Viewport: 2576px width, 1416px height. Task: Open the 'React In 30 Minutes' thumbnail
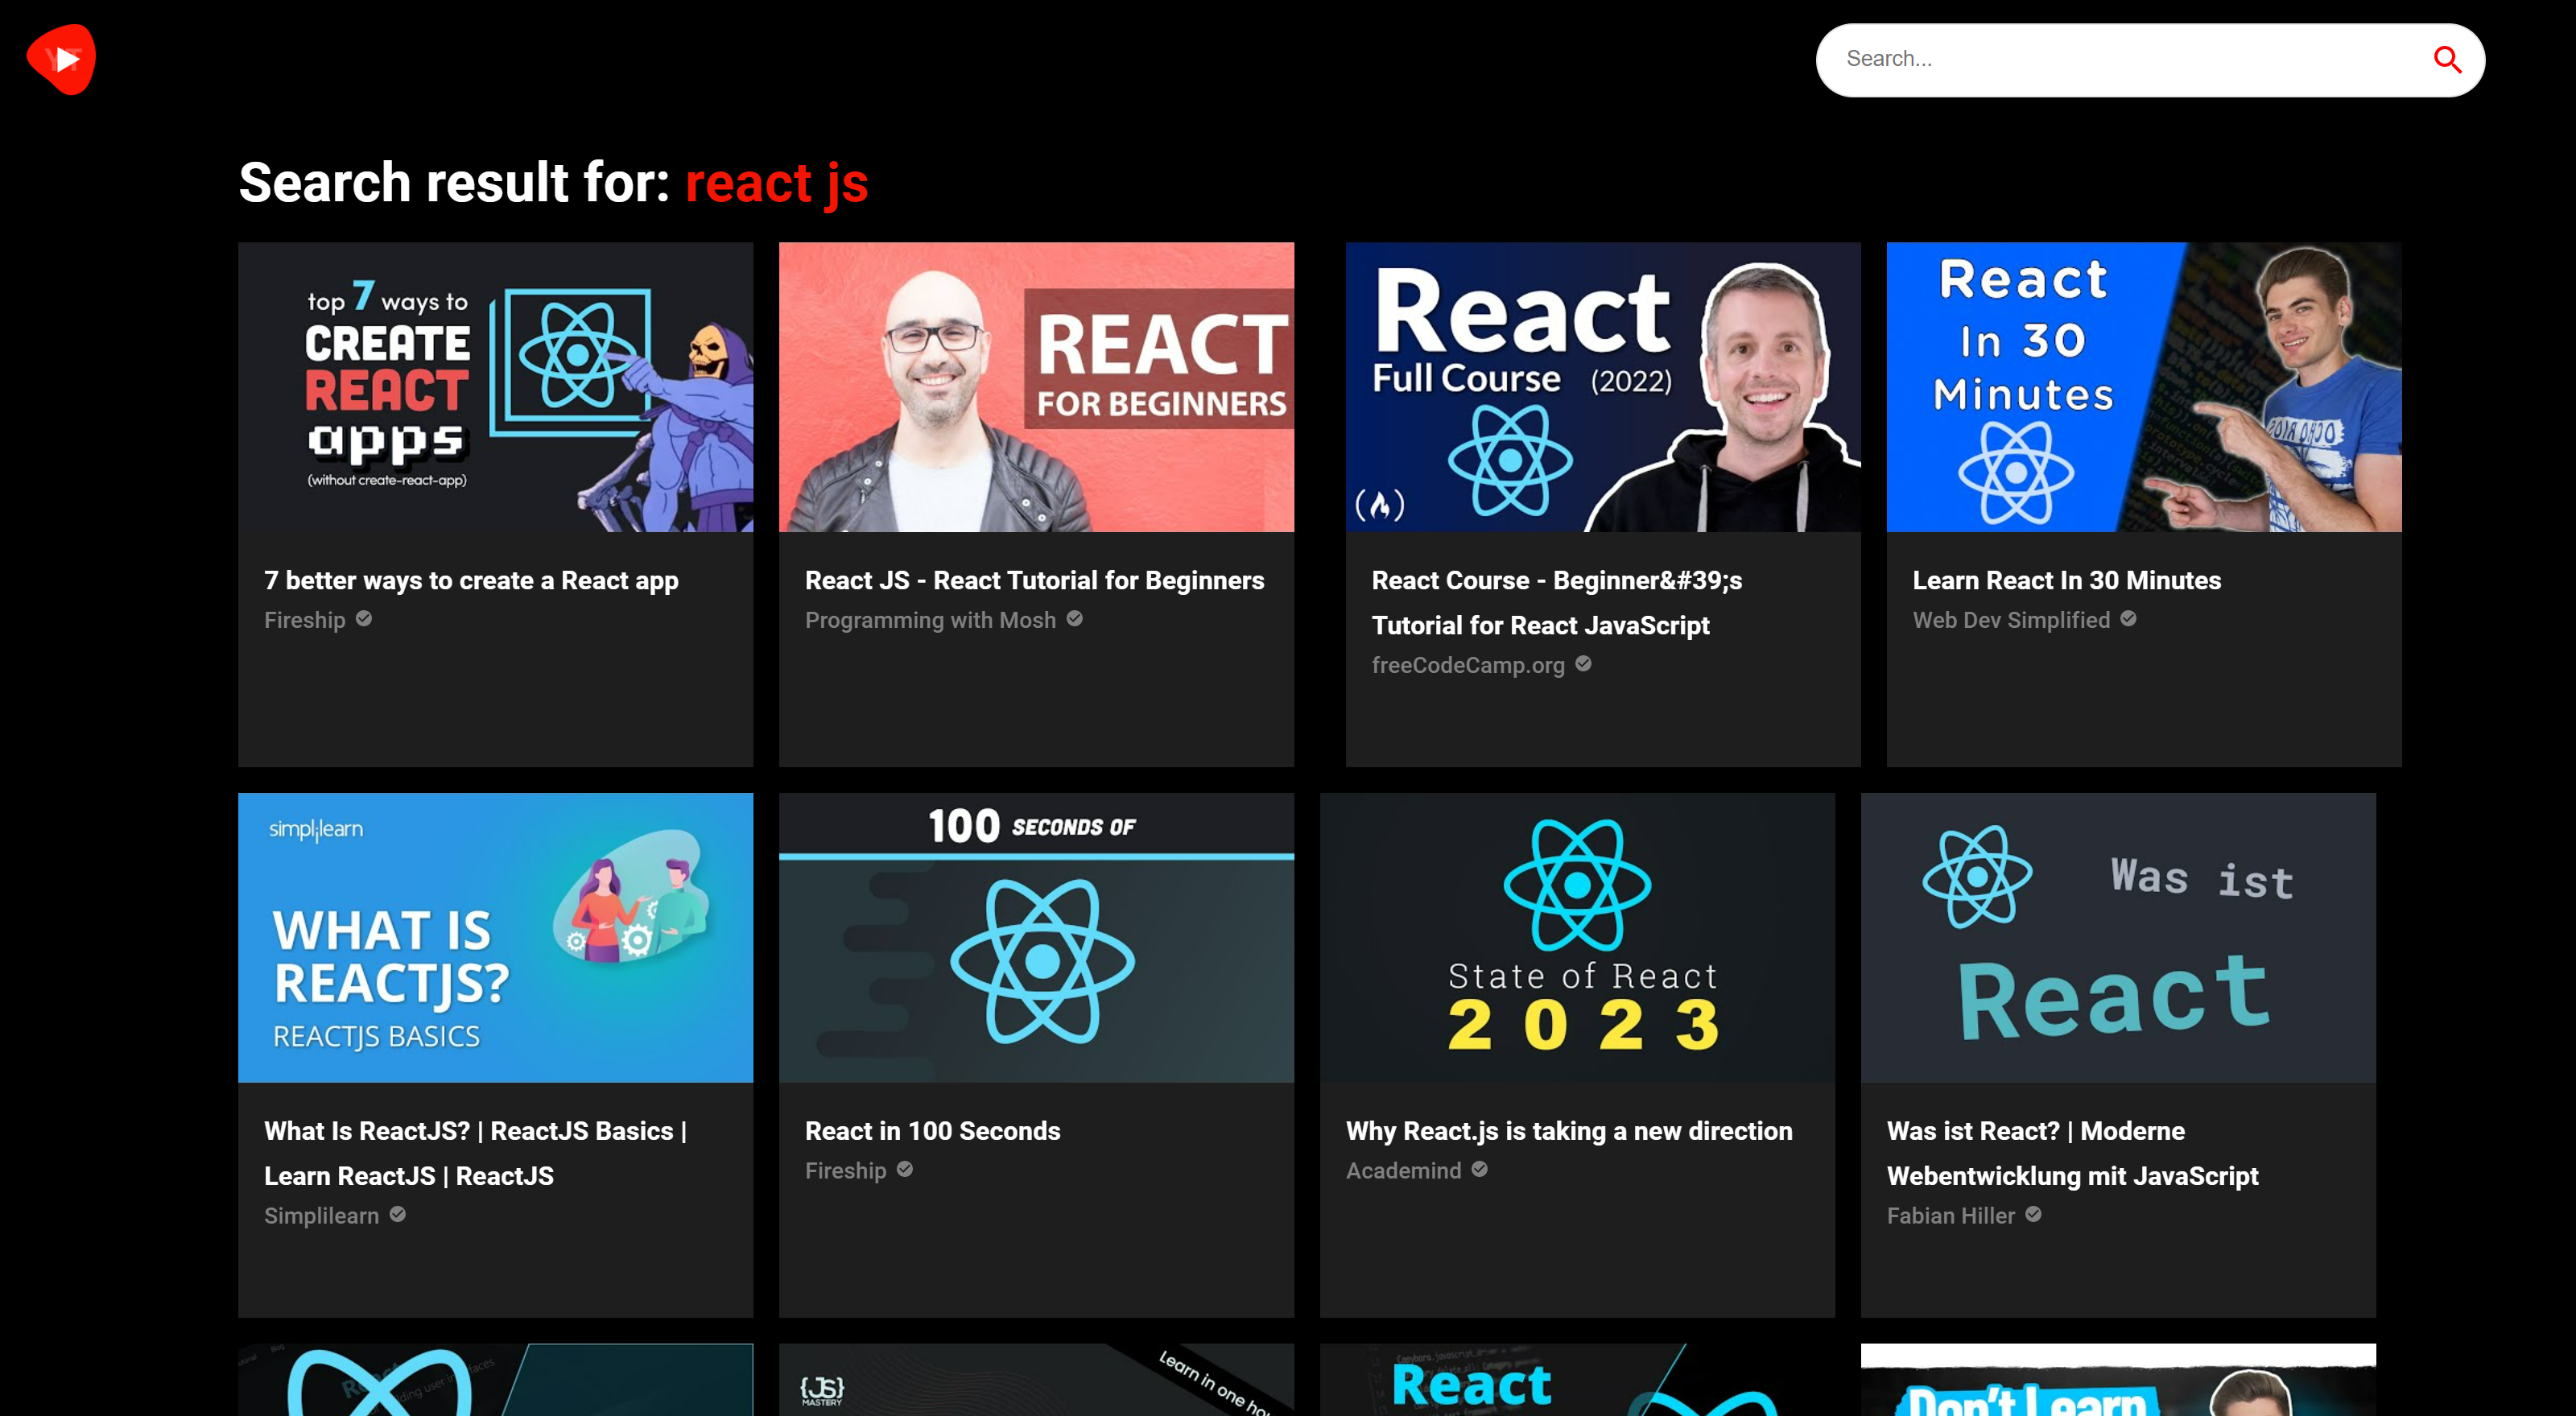2143,387
